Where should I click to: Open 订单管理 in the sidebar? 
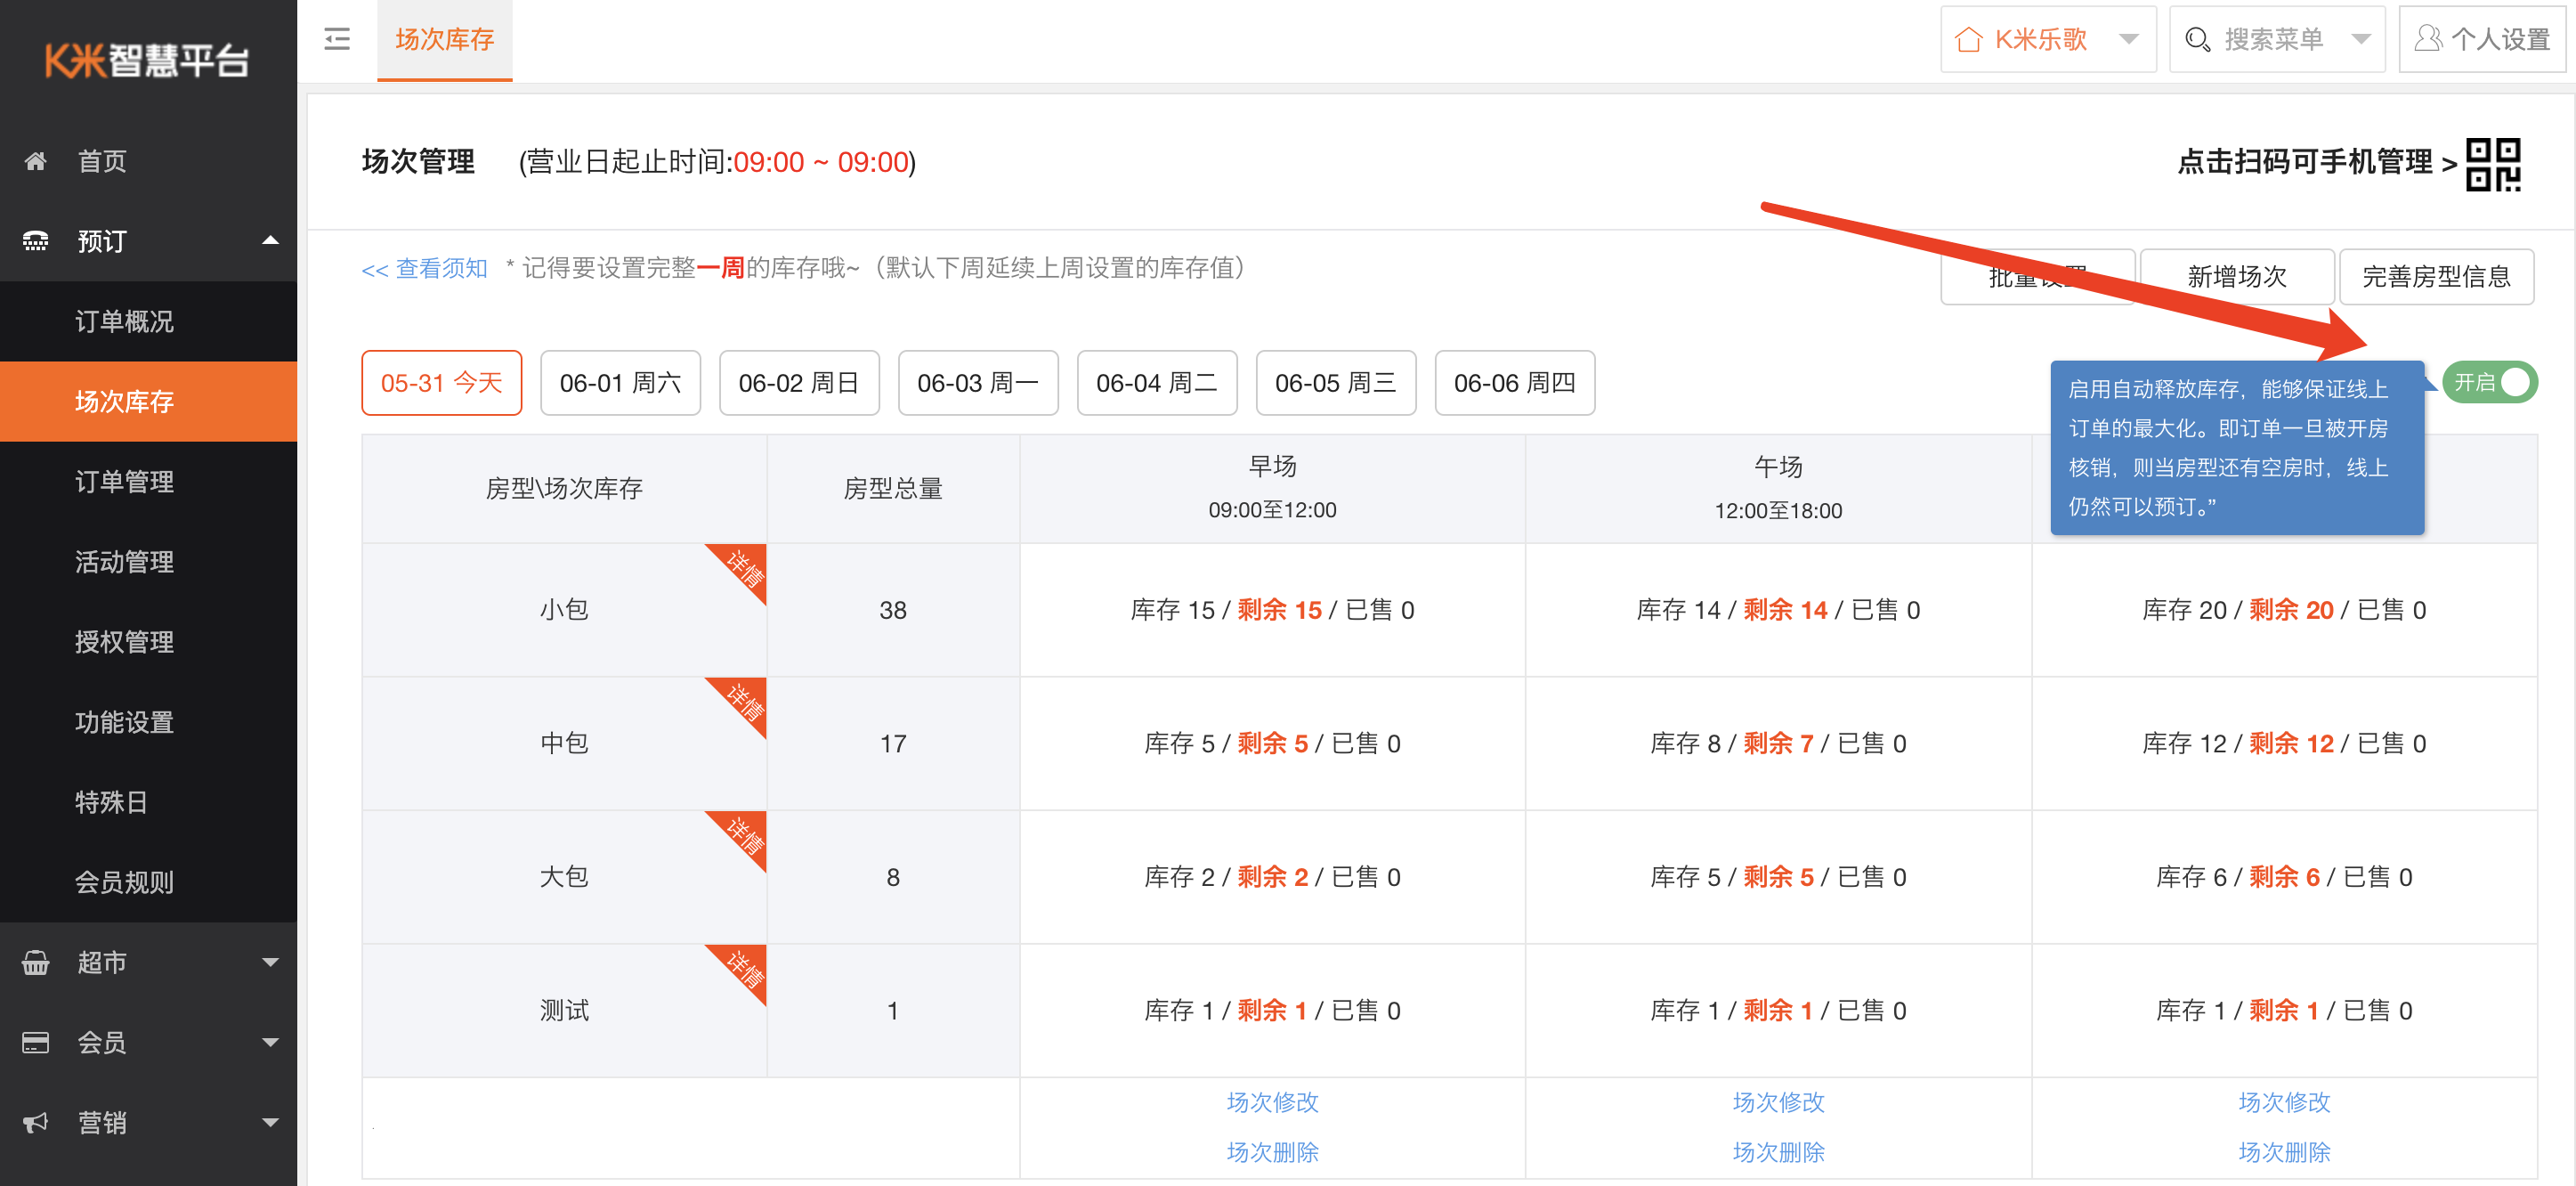click(x=148, y=481)
